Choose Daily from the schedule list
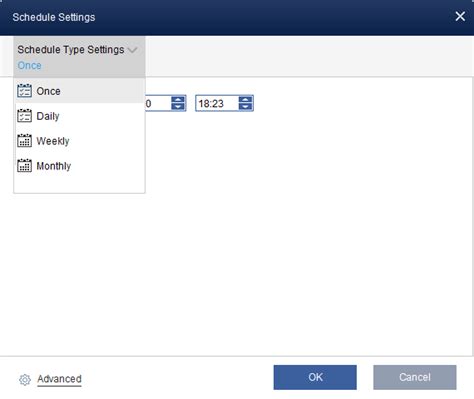474x399 pixels. point(79,116)
